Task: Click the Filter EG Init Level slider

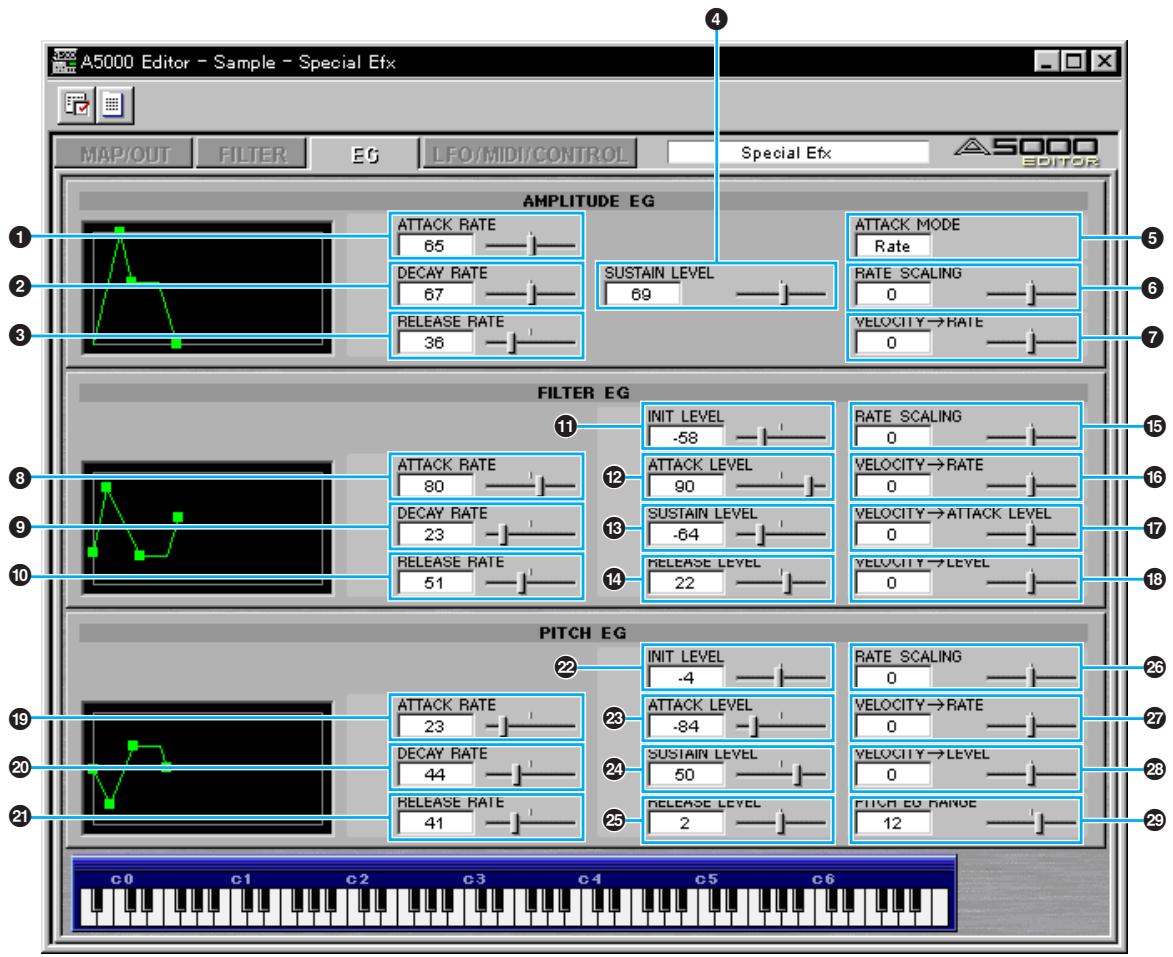Action: coord(782,437)
